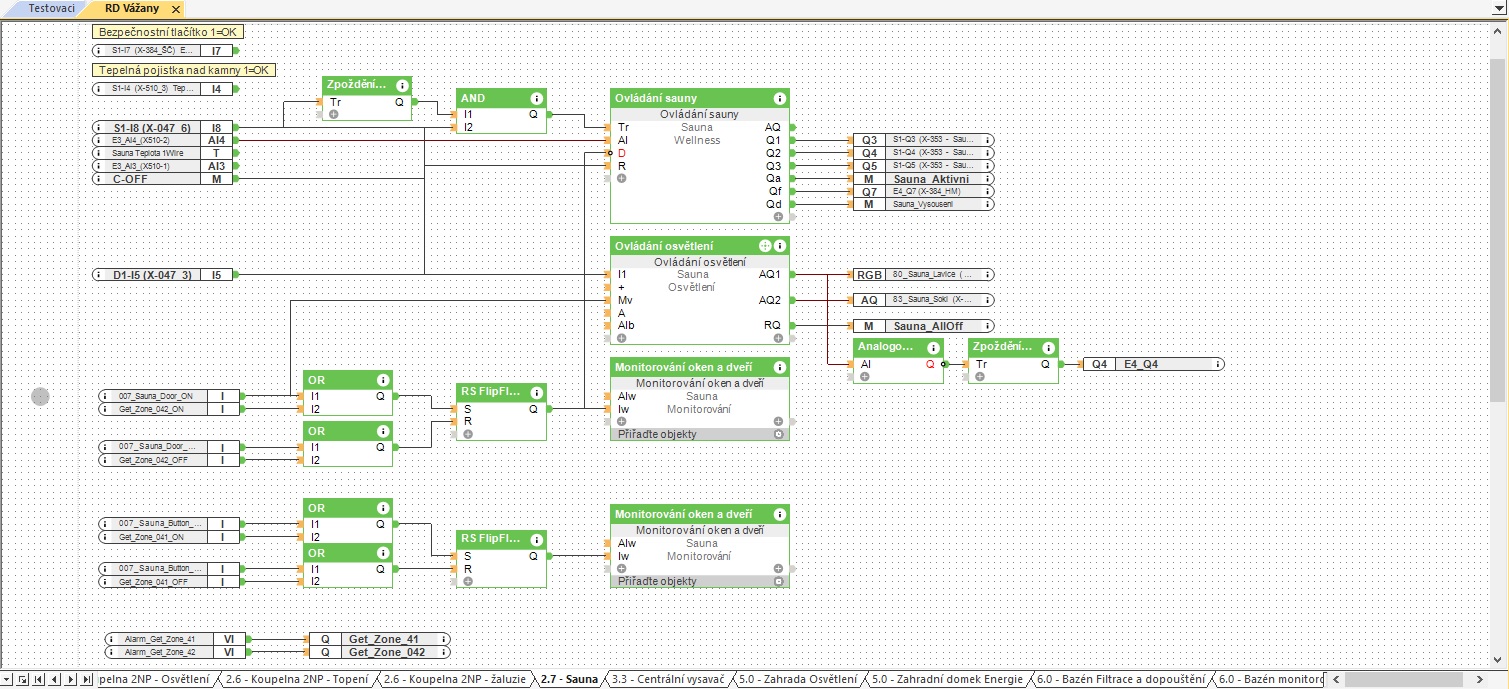Open info icon of Zpoždění block before E4_Q4
This screenshot has width=1509, height=689.
[x=1049, y=347]
